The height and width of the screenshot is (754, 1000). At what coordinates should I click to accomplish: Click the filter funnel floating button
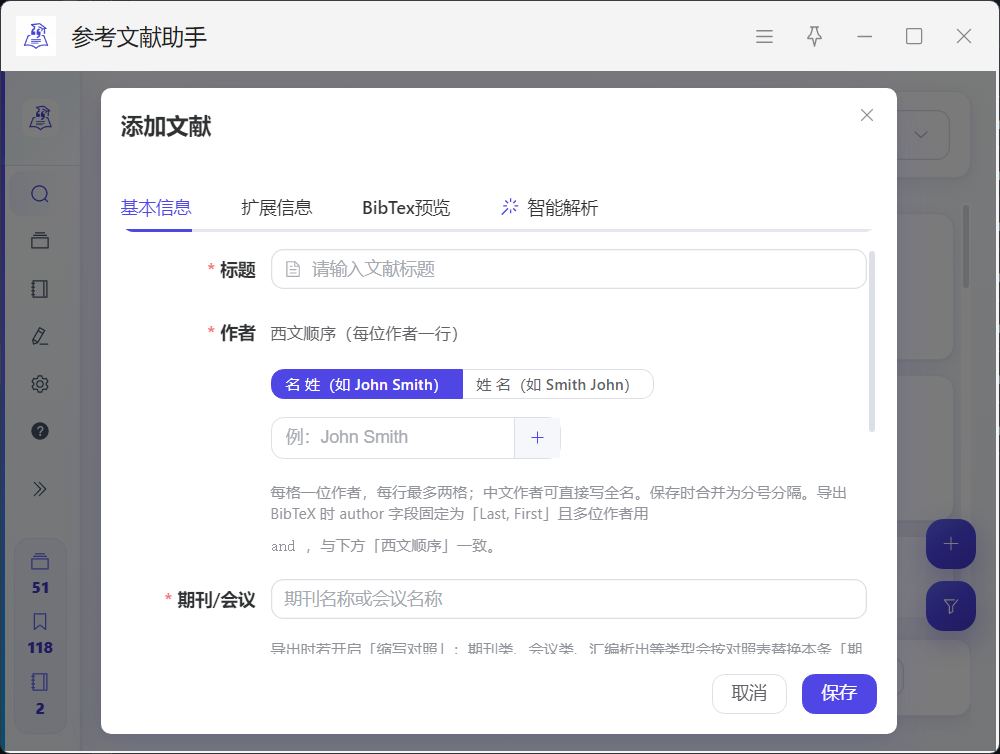click(950, 606)
